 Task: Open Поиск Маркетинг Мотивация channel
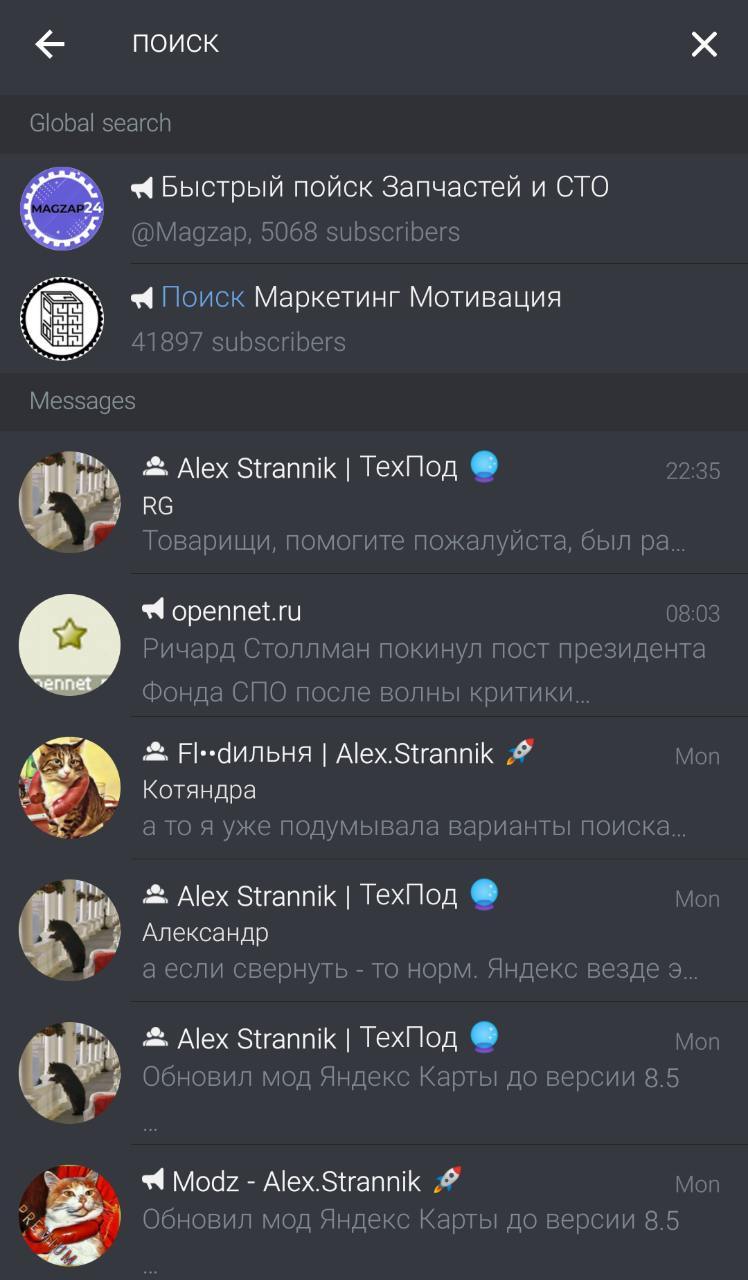pyautogui.click(x=374, y=318)
